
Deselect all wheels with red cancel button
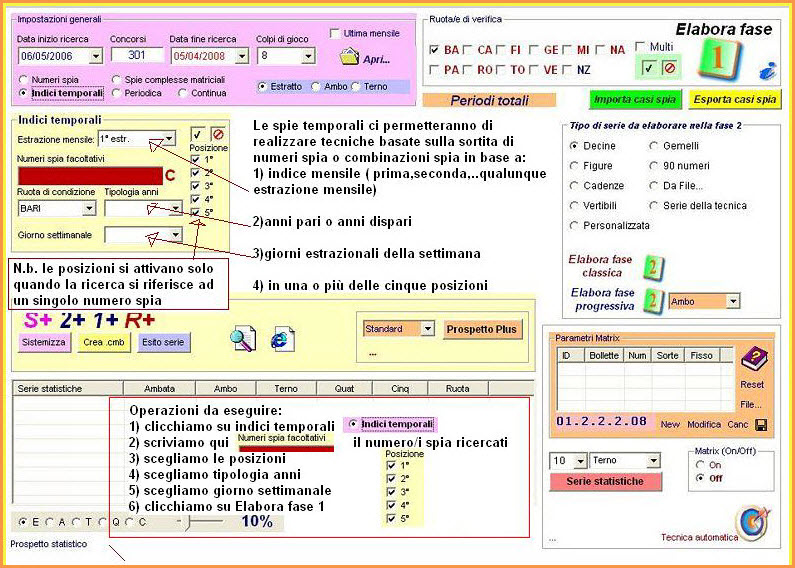pyautogui.click(x=669, y=68)
